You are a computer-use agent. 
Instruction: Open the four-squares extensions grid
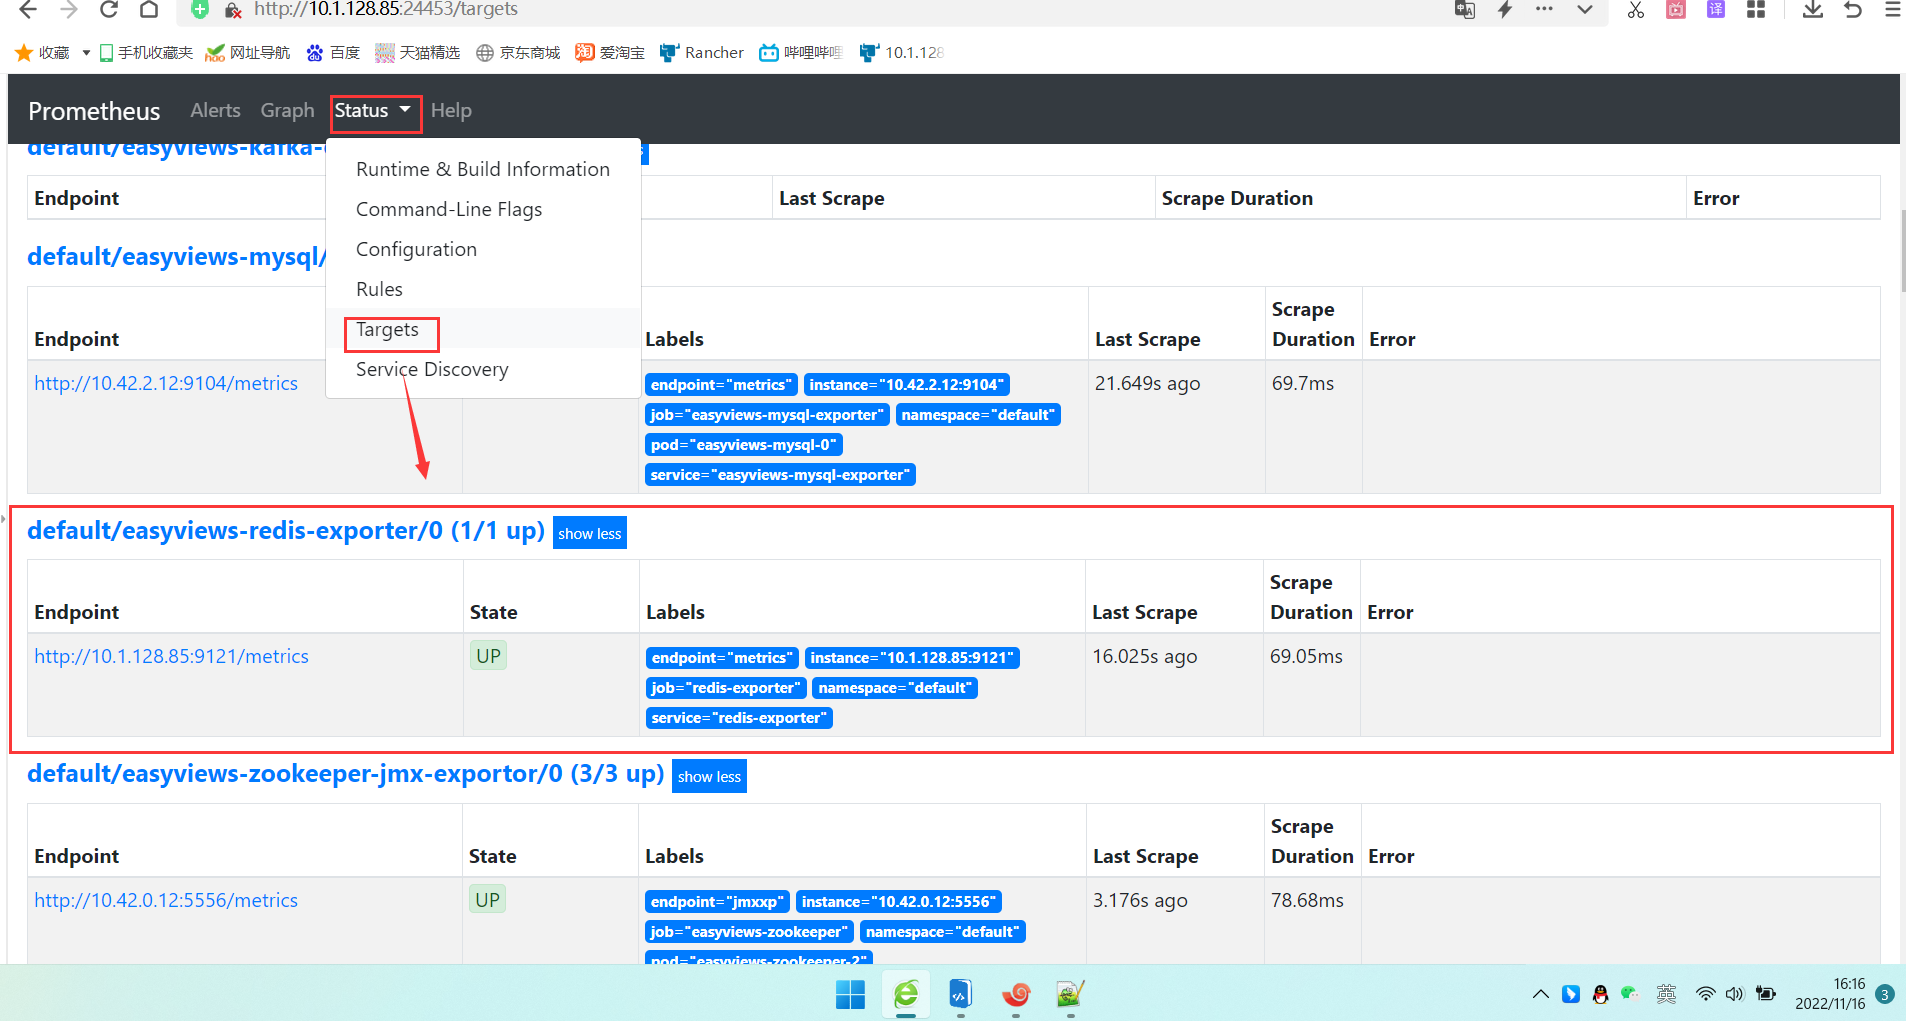click(1756, 10)
